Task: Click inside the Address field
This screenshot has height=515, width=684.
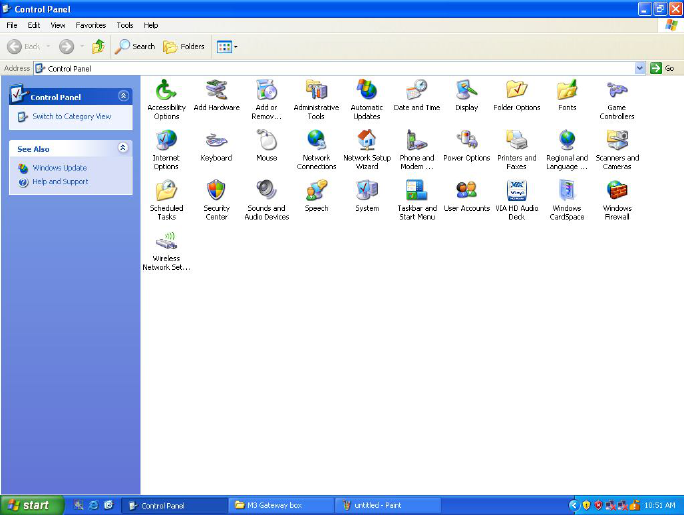Action: pyautogui.click(x=334, y=68)
